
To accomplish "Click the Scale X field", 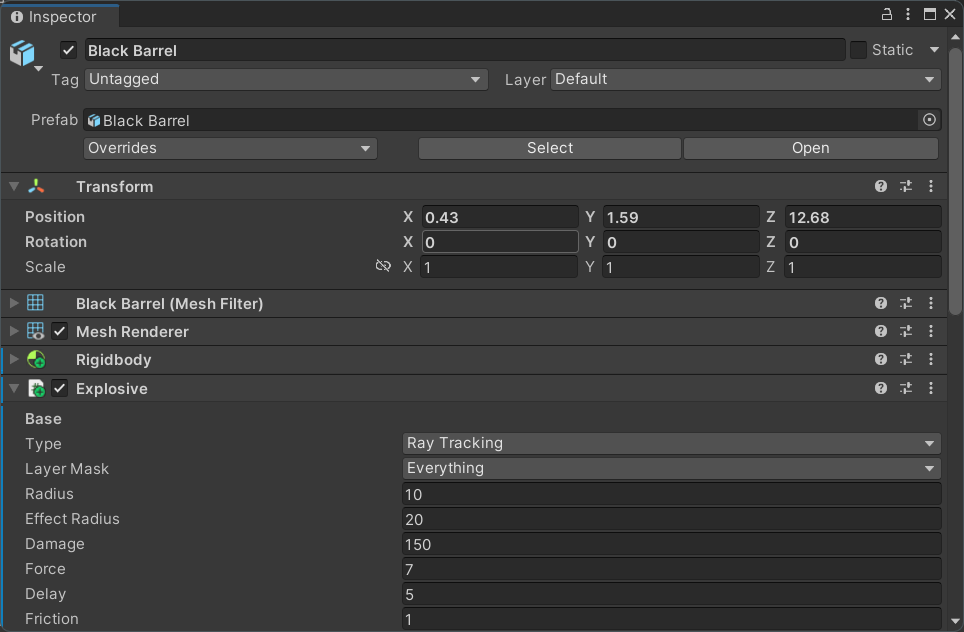I will 499,267.
